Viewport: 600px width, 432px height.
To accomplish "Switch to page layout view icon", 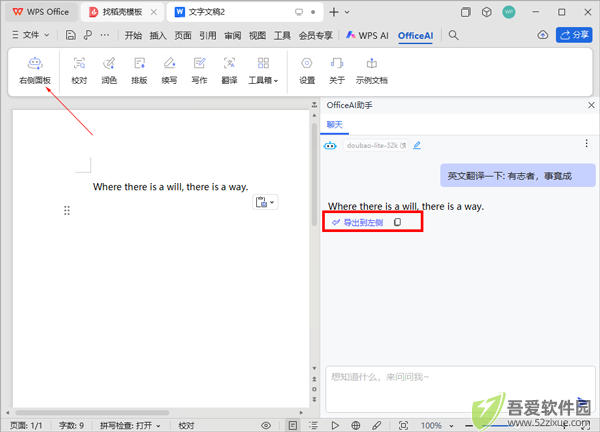I will pyautogui.click(x=293, y=425).
